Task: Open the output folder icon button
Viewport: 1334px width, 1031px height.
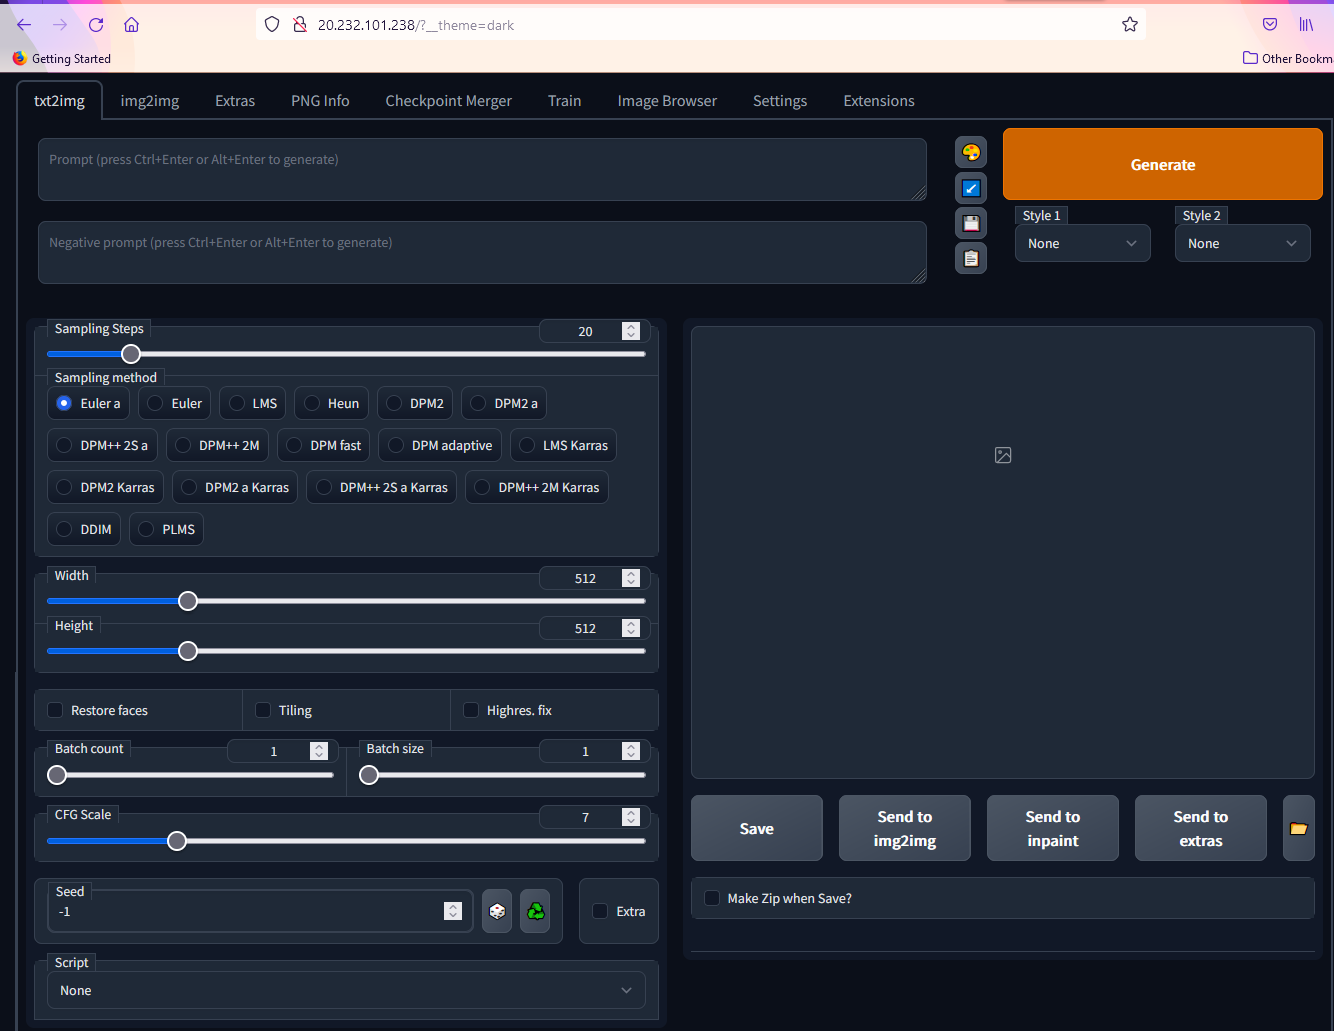Action: click(x=1298, y=828)
